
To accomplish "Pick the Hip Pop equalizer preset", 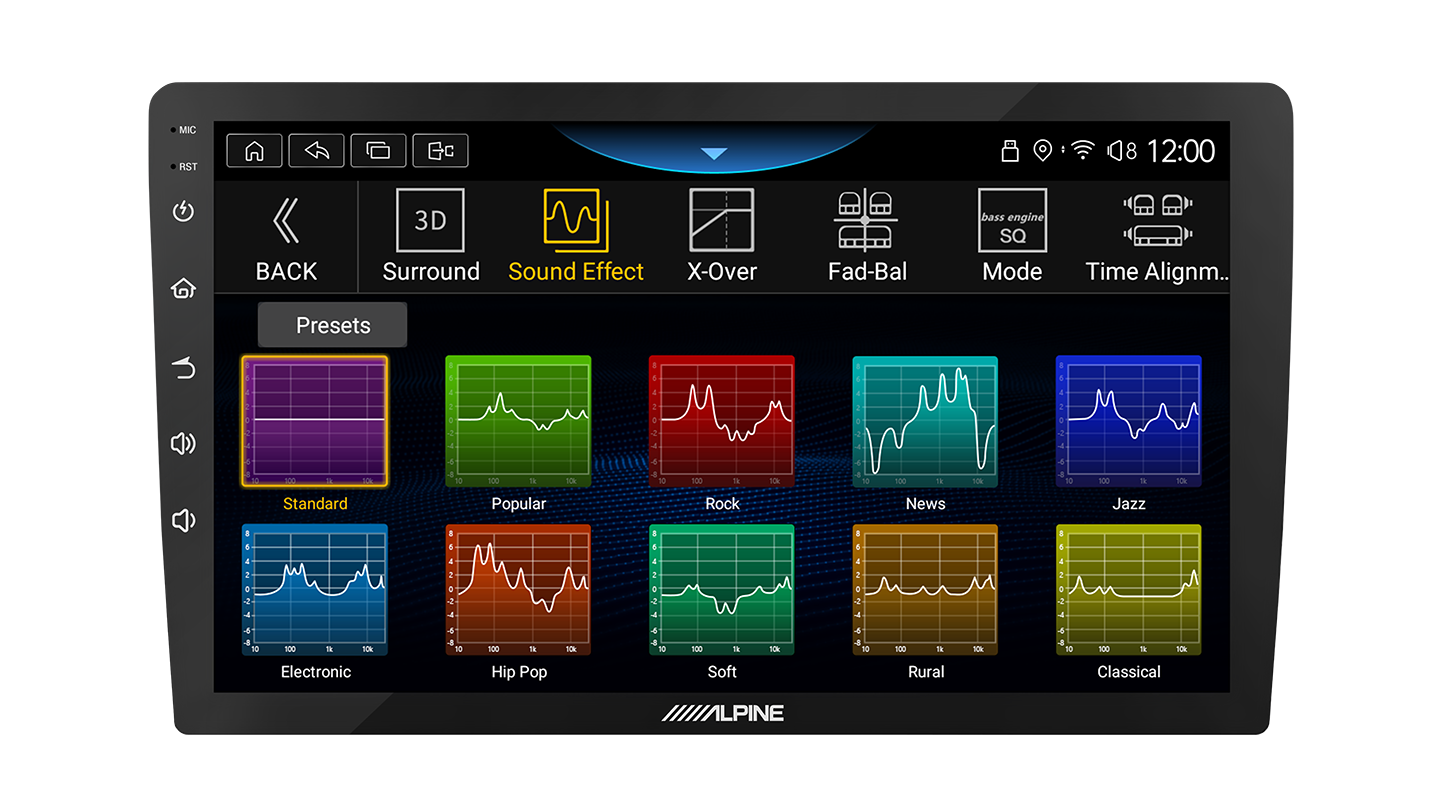I will [x=518, y=590].
